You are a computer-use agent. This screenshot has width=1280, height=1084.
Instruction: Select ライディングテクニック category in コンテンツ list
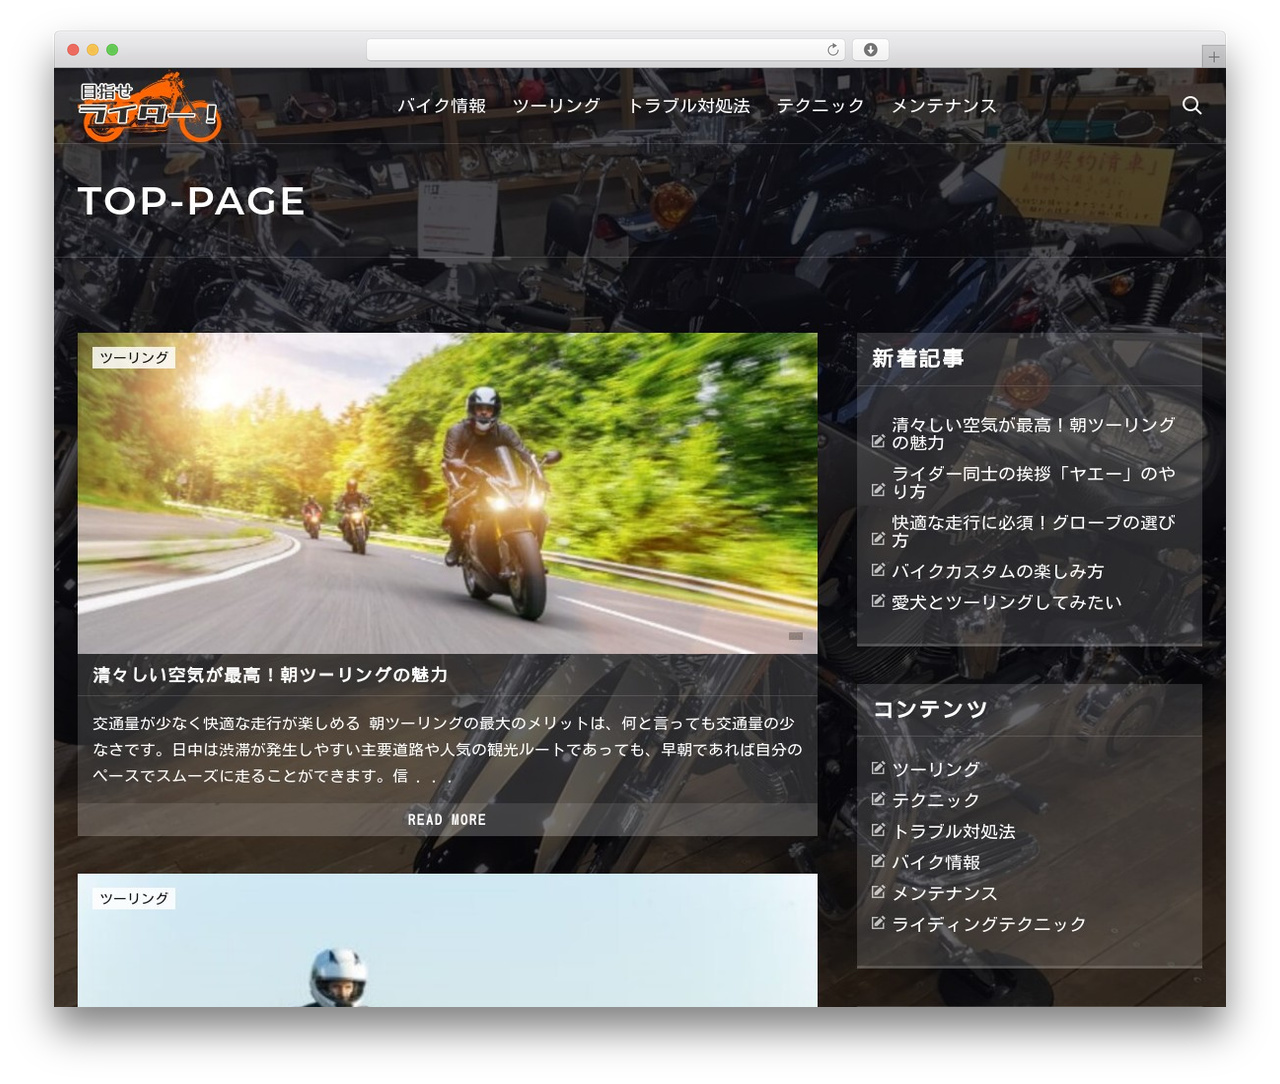(x=989, y=924)
